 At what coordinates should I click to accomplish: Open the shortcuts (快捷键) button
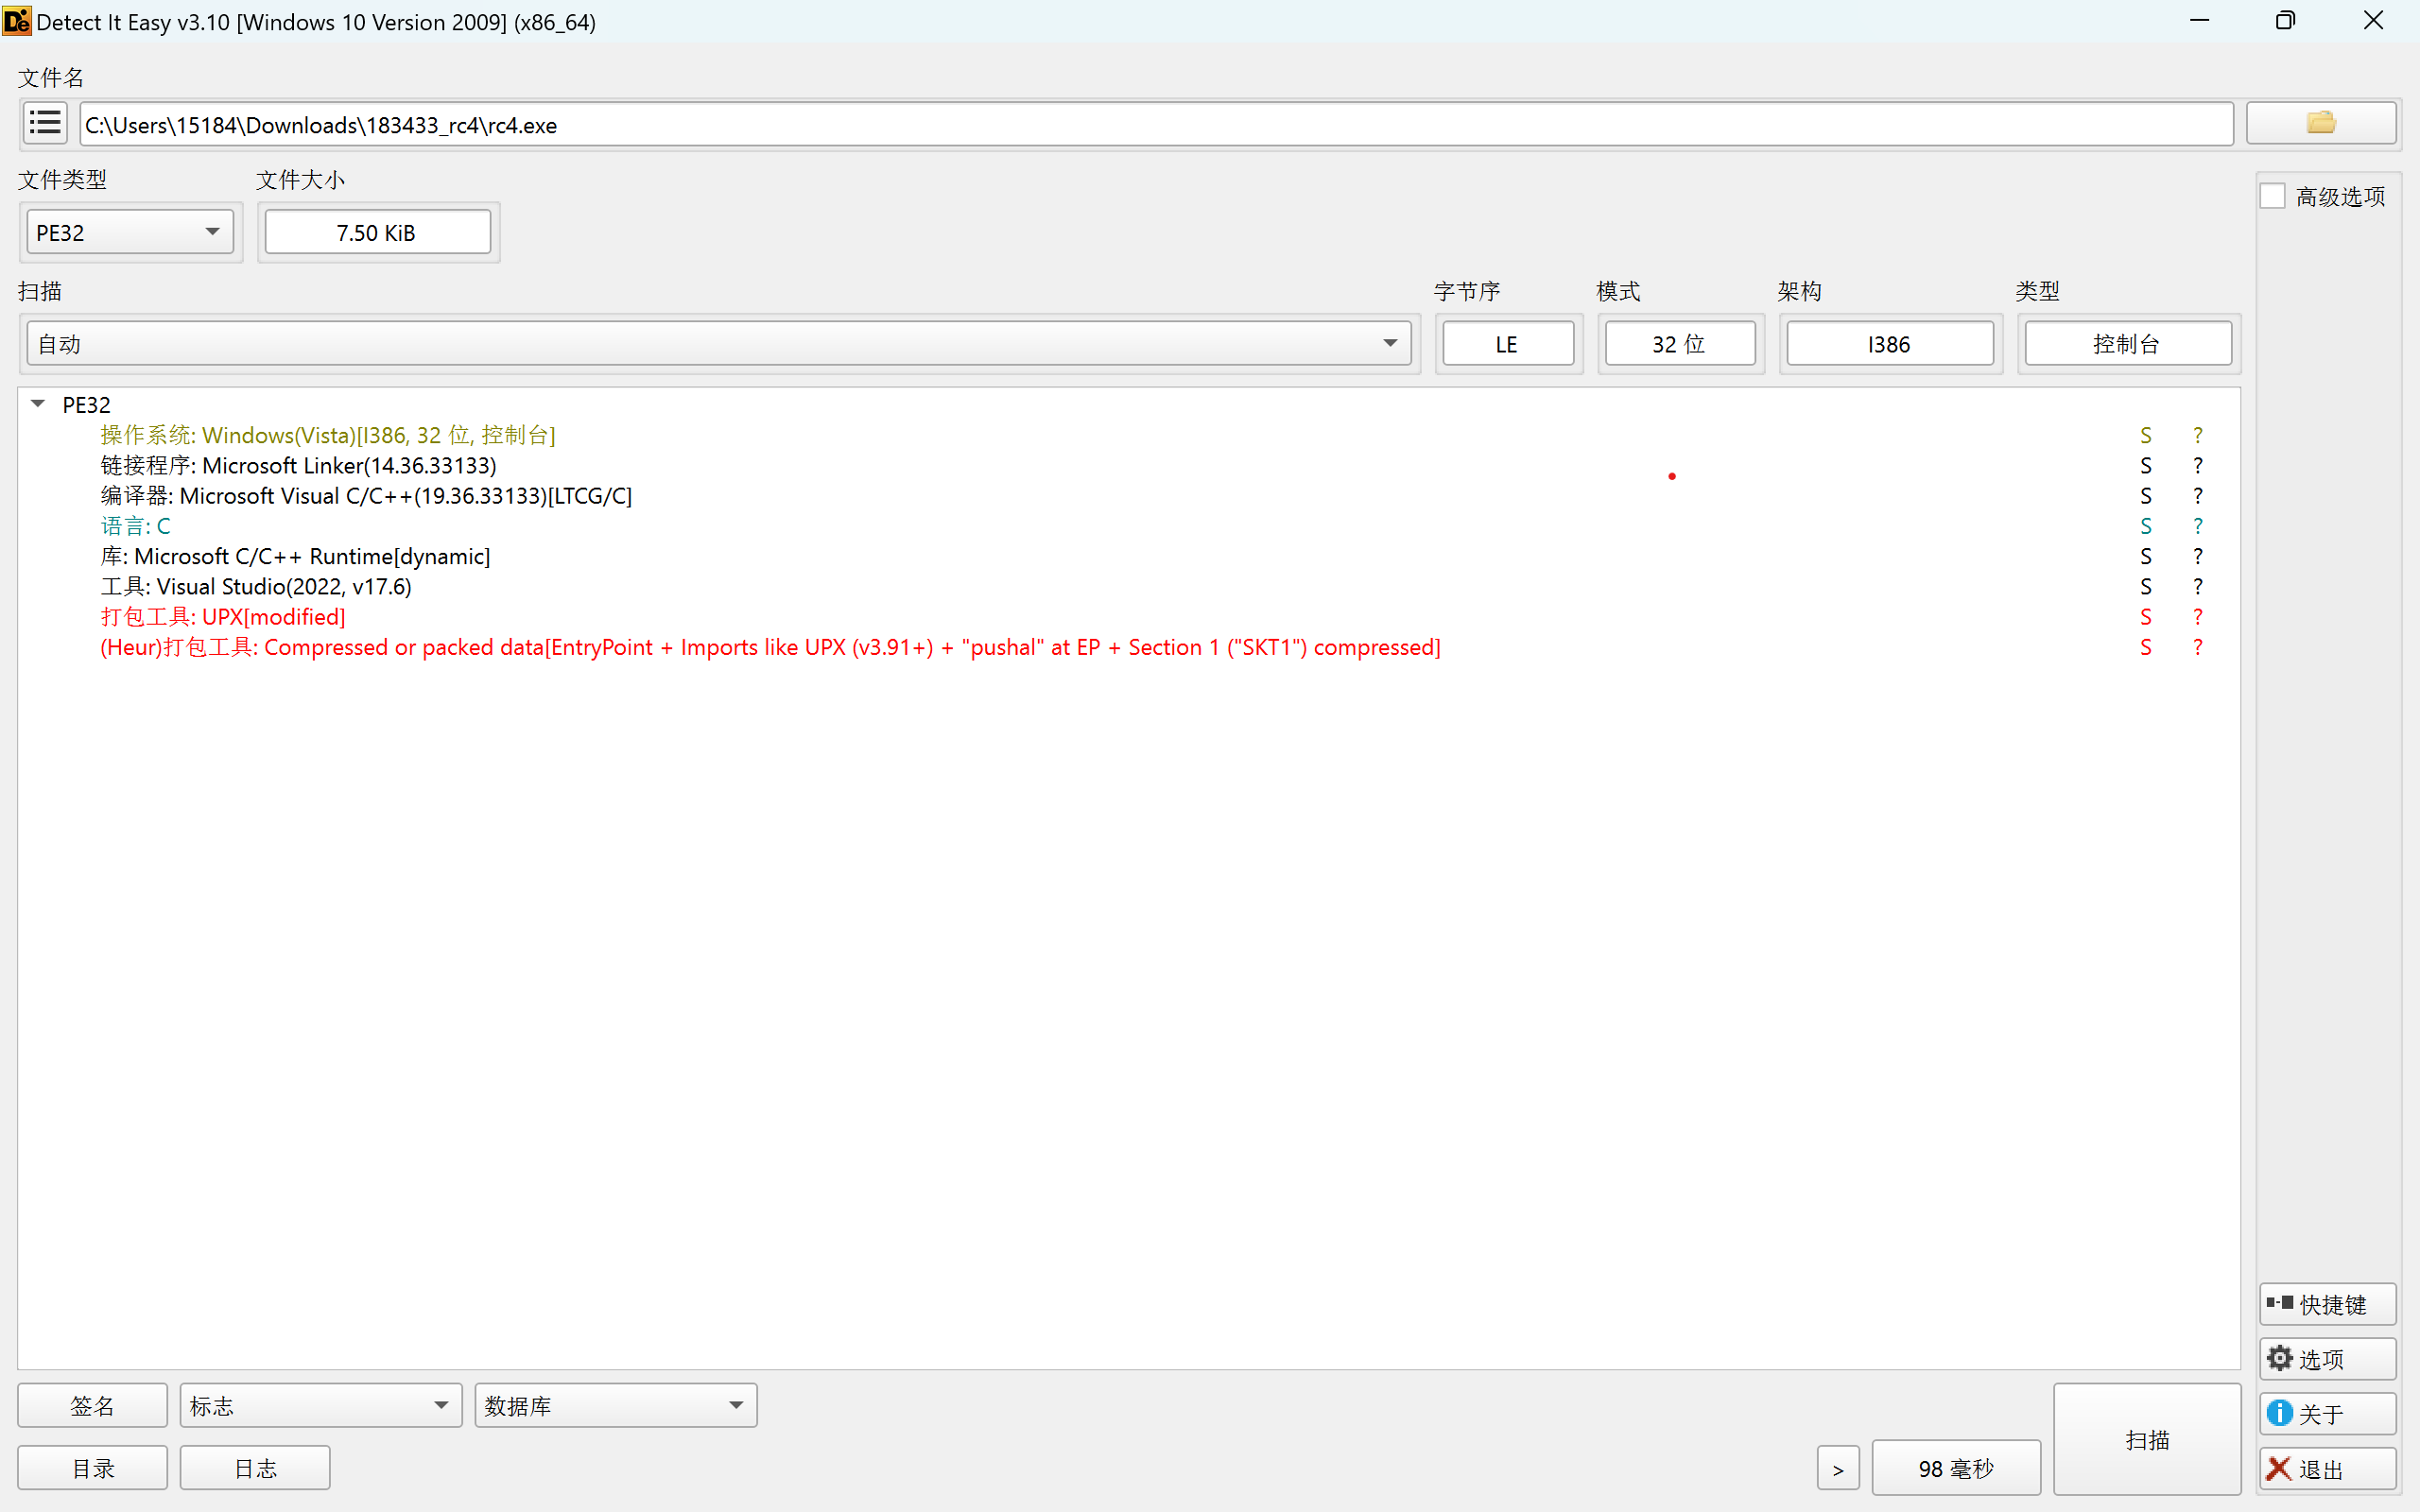(2326, 1304)
